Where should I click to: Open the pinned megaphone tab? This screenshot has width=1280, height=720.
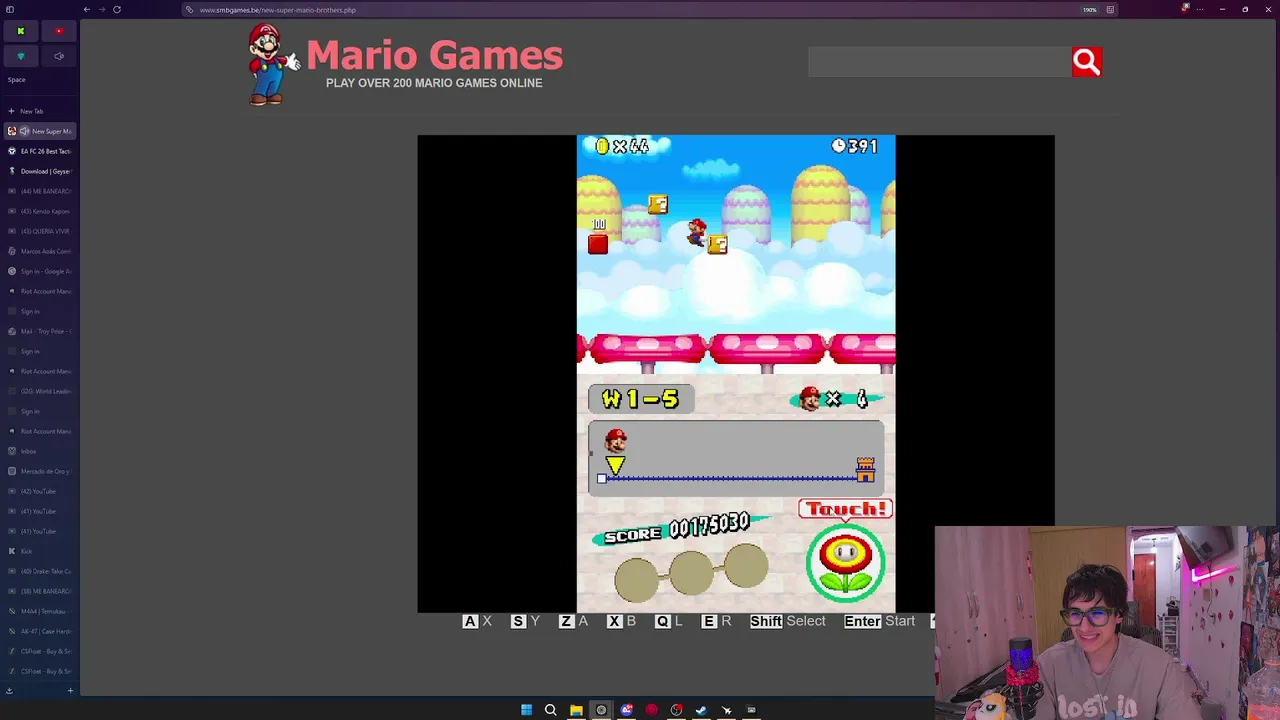coord(59,56)
